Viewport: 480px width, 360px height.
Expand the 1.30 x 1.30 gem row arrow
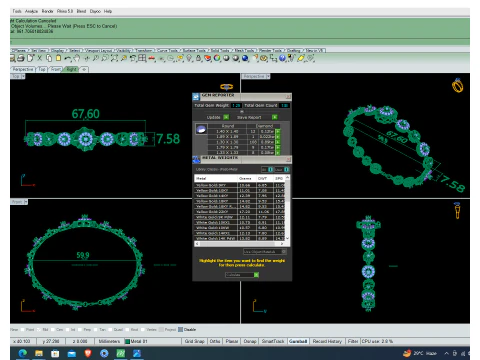click(277, 142)
